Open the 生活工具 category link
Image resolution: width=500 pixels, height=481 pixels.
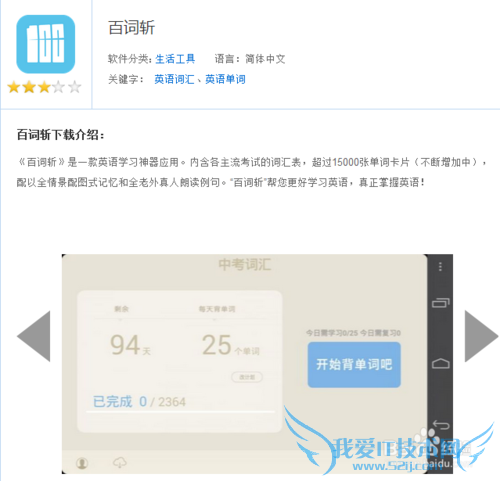pyautogui.click(x=175, y=59)
